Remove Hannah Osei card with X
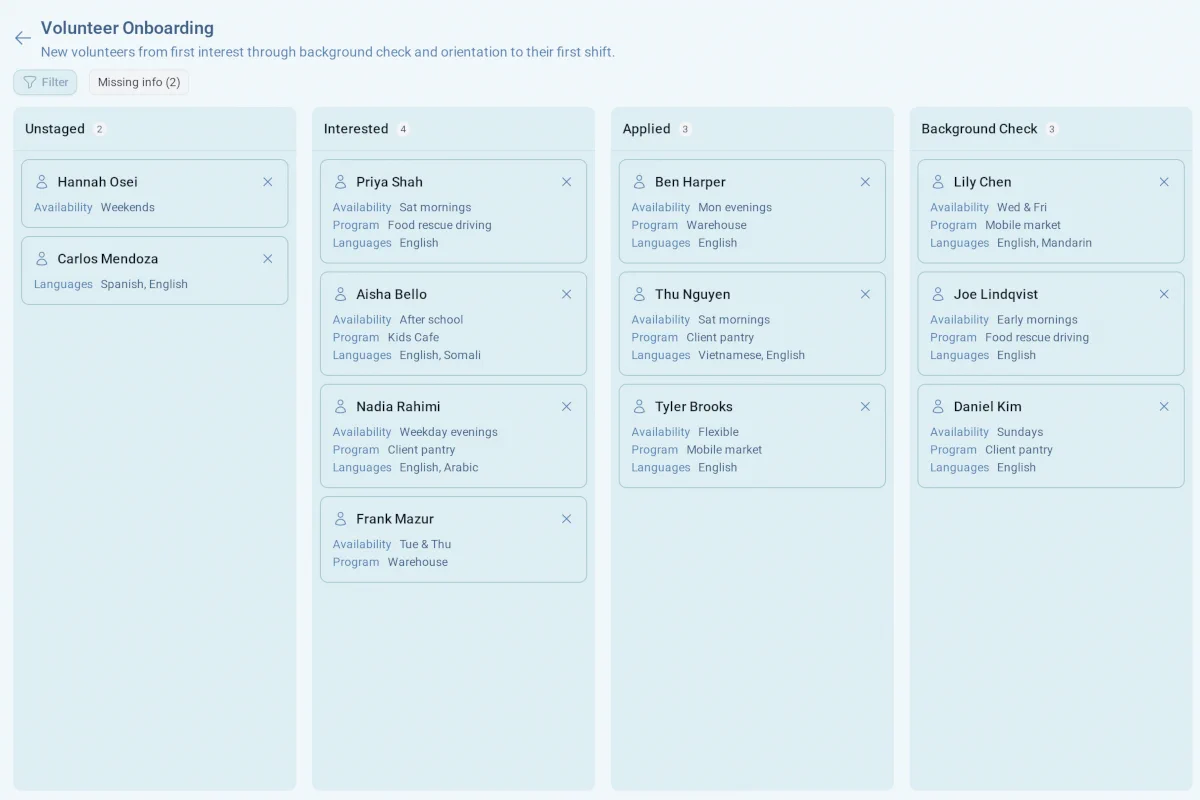Screen dimensions: 1200x800 [268, 182]
